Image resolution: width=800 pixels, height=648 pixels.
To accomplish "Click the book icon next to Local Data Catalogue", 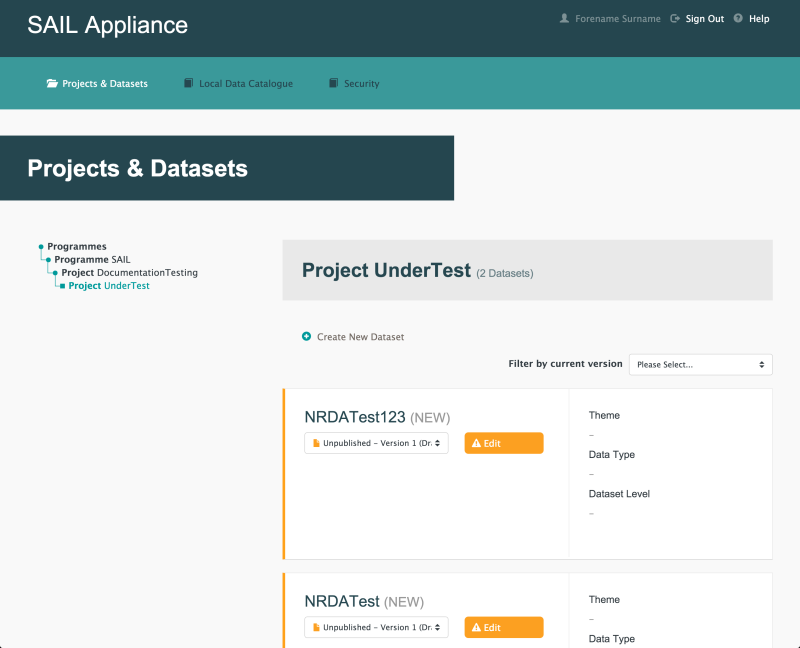I will tap(188, 83).
